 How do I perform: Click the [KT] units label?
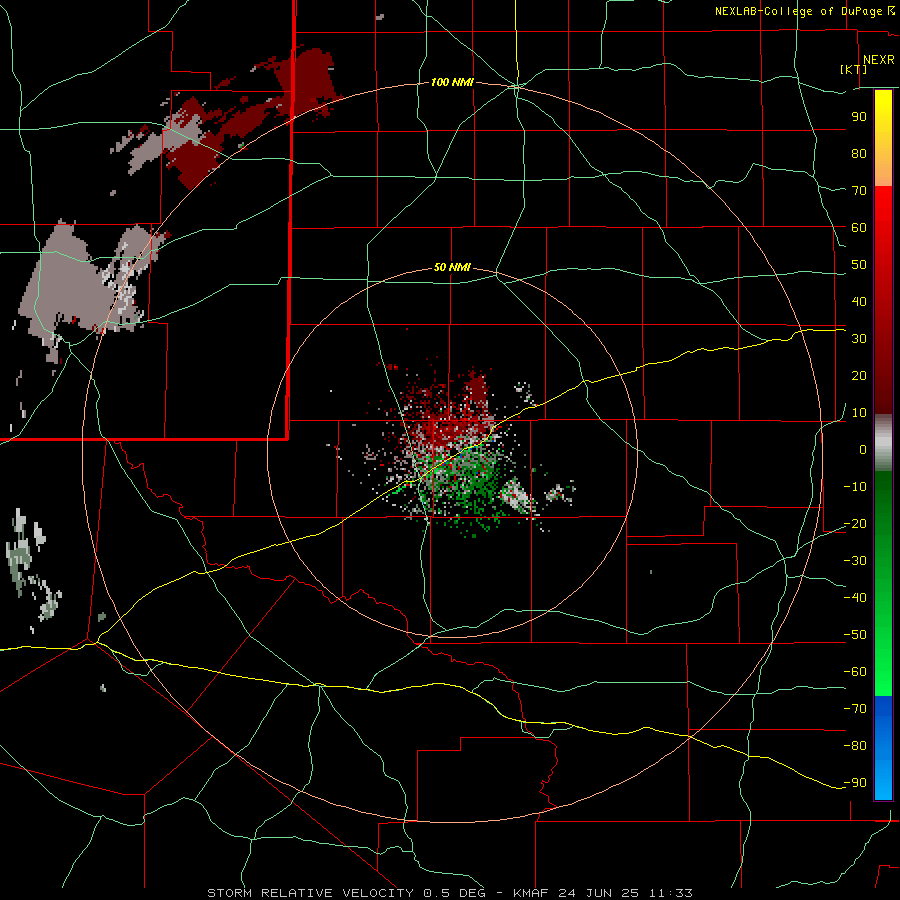point(854,69)
